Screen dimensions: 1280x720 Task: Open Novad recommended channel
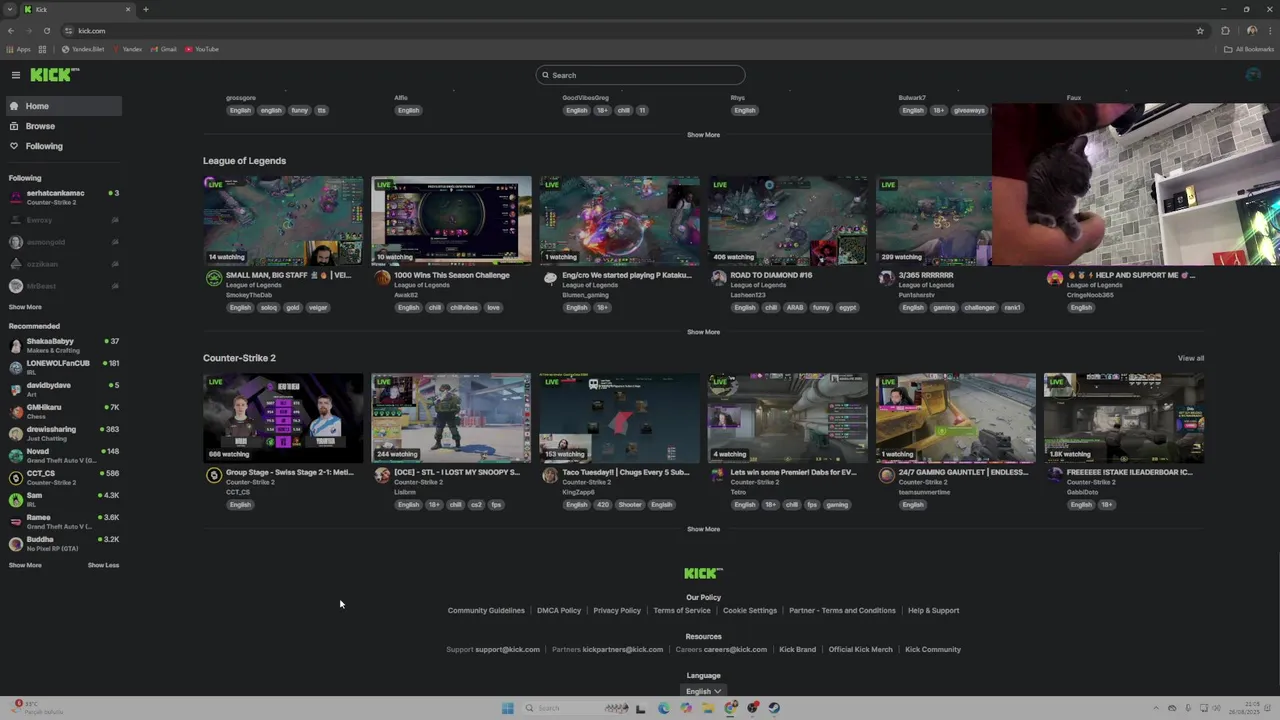tap(64, 455)
